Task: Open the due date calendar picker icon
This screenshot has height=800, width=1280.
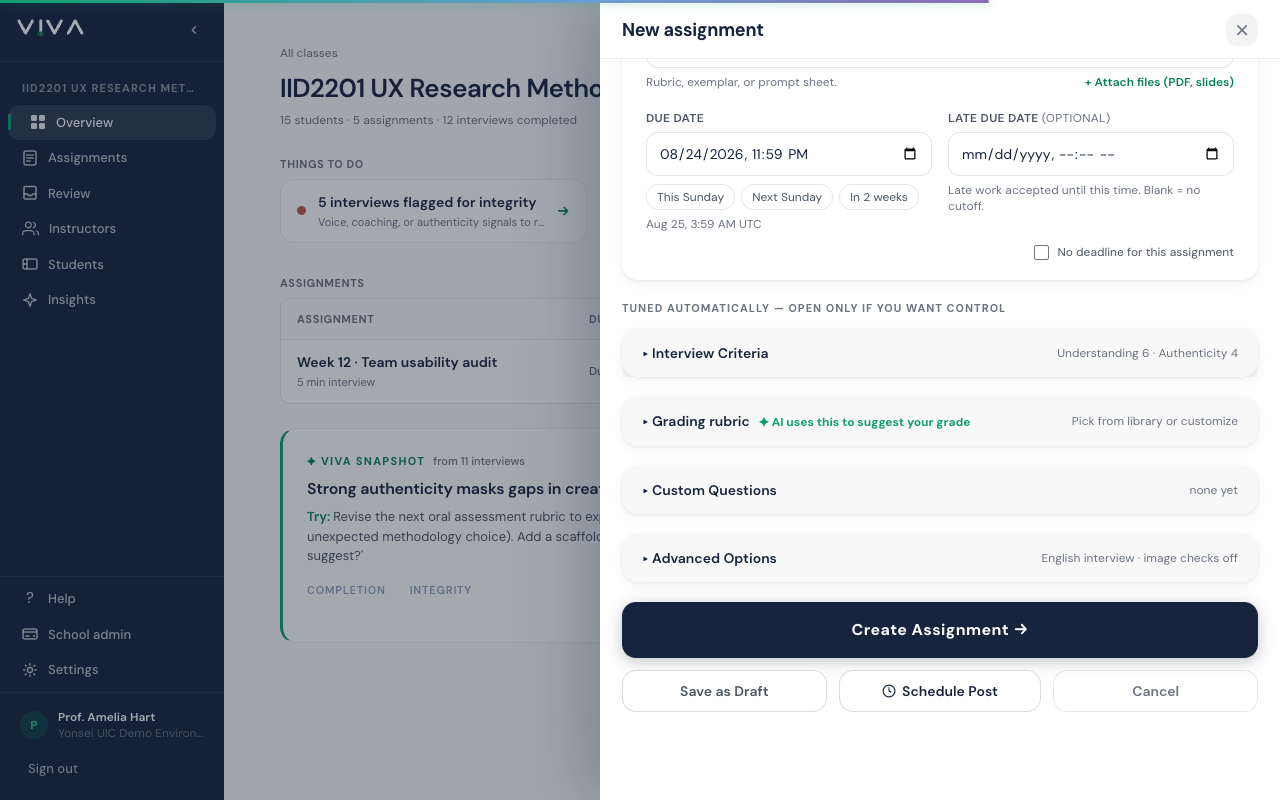Action: click(910, 154)
